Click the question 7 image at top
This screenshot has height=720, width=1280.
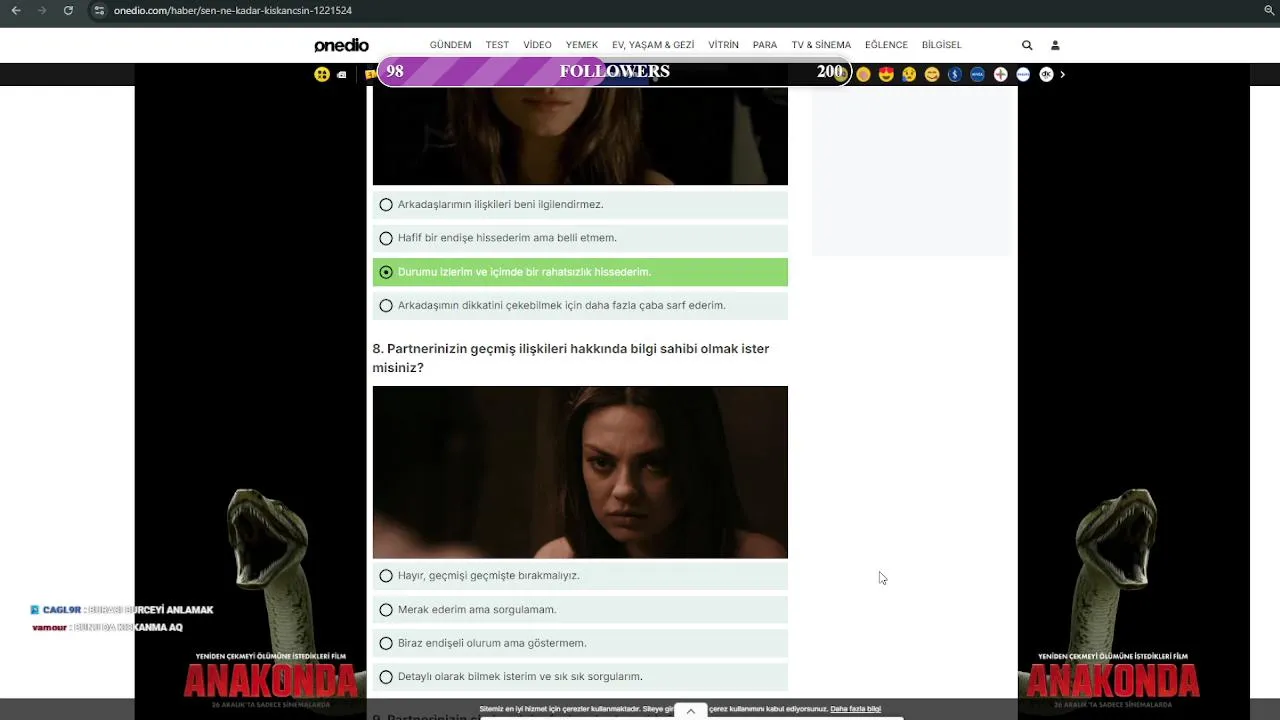580,135
